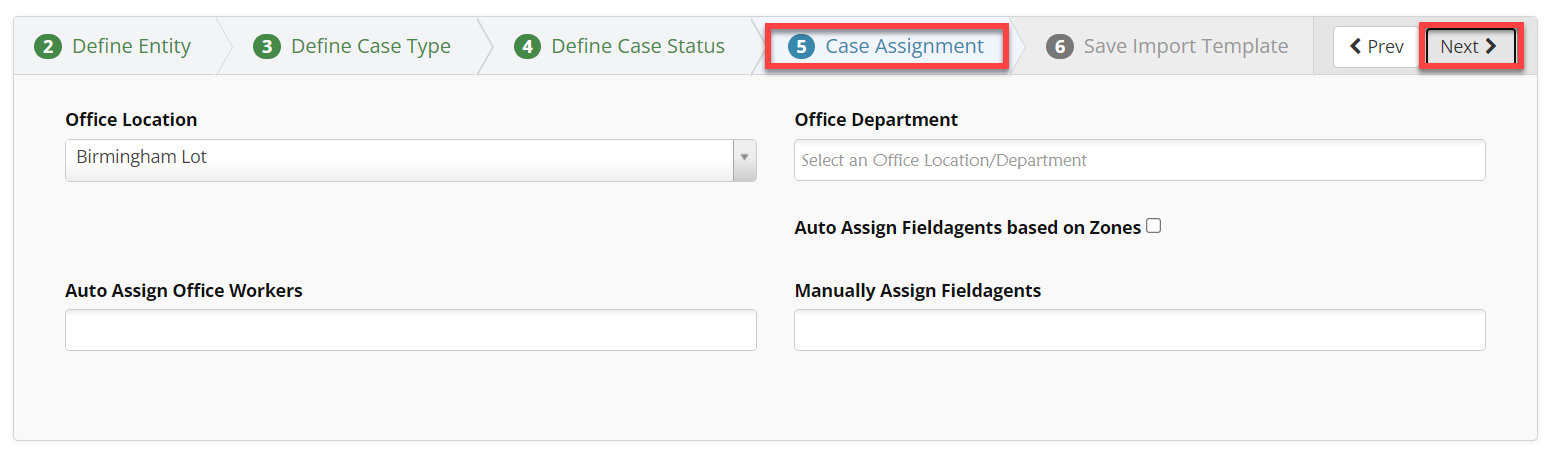
Task: Click the green number 4 step badge
Action: point(527,47)
